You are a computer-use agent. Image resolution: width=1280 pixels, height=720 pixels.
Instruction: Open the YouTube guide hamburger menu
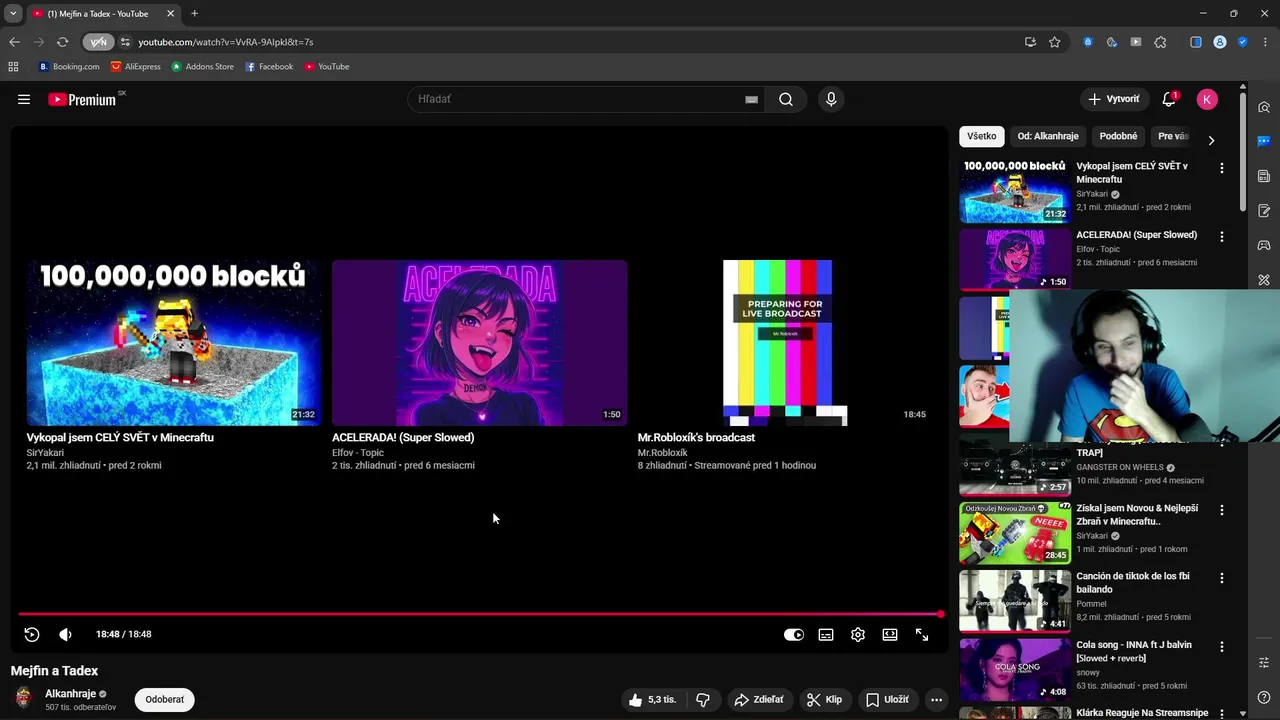click(24, 99)
